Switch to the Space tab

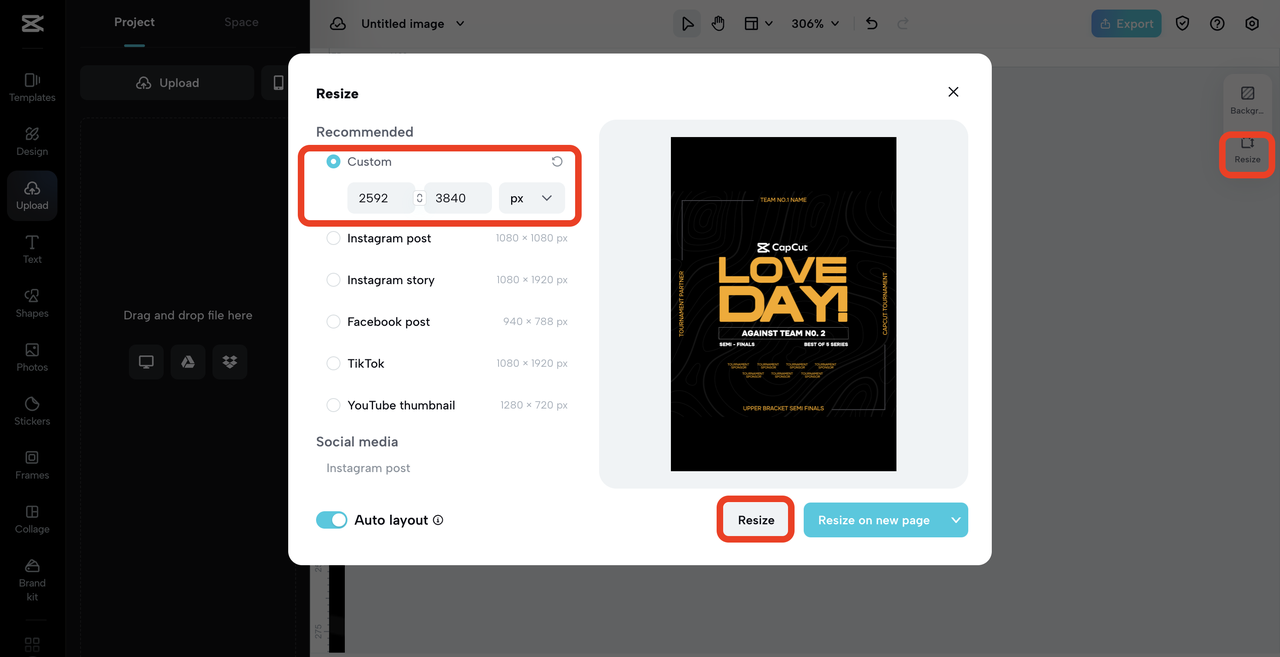(x=241, y=22)
